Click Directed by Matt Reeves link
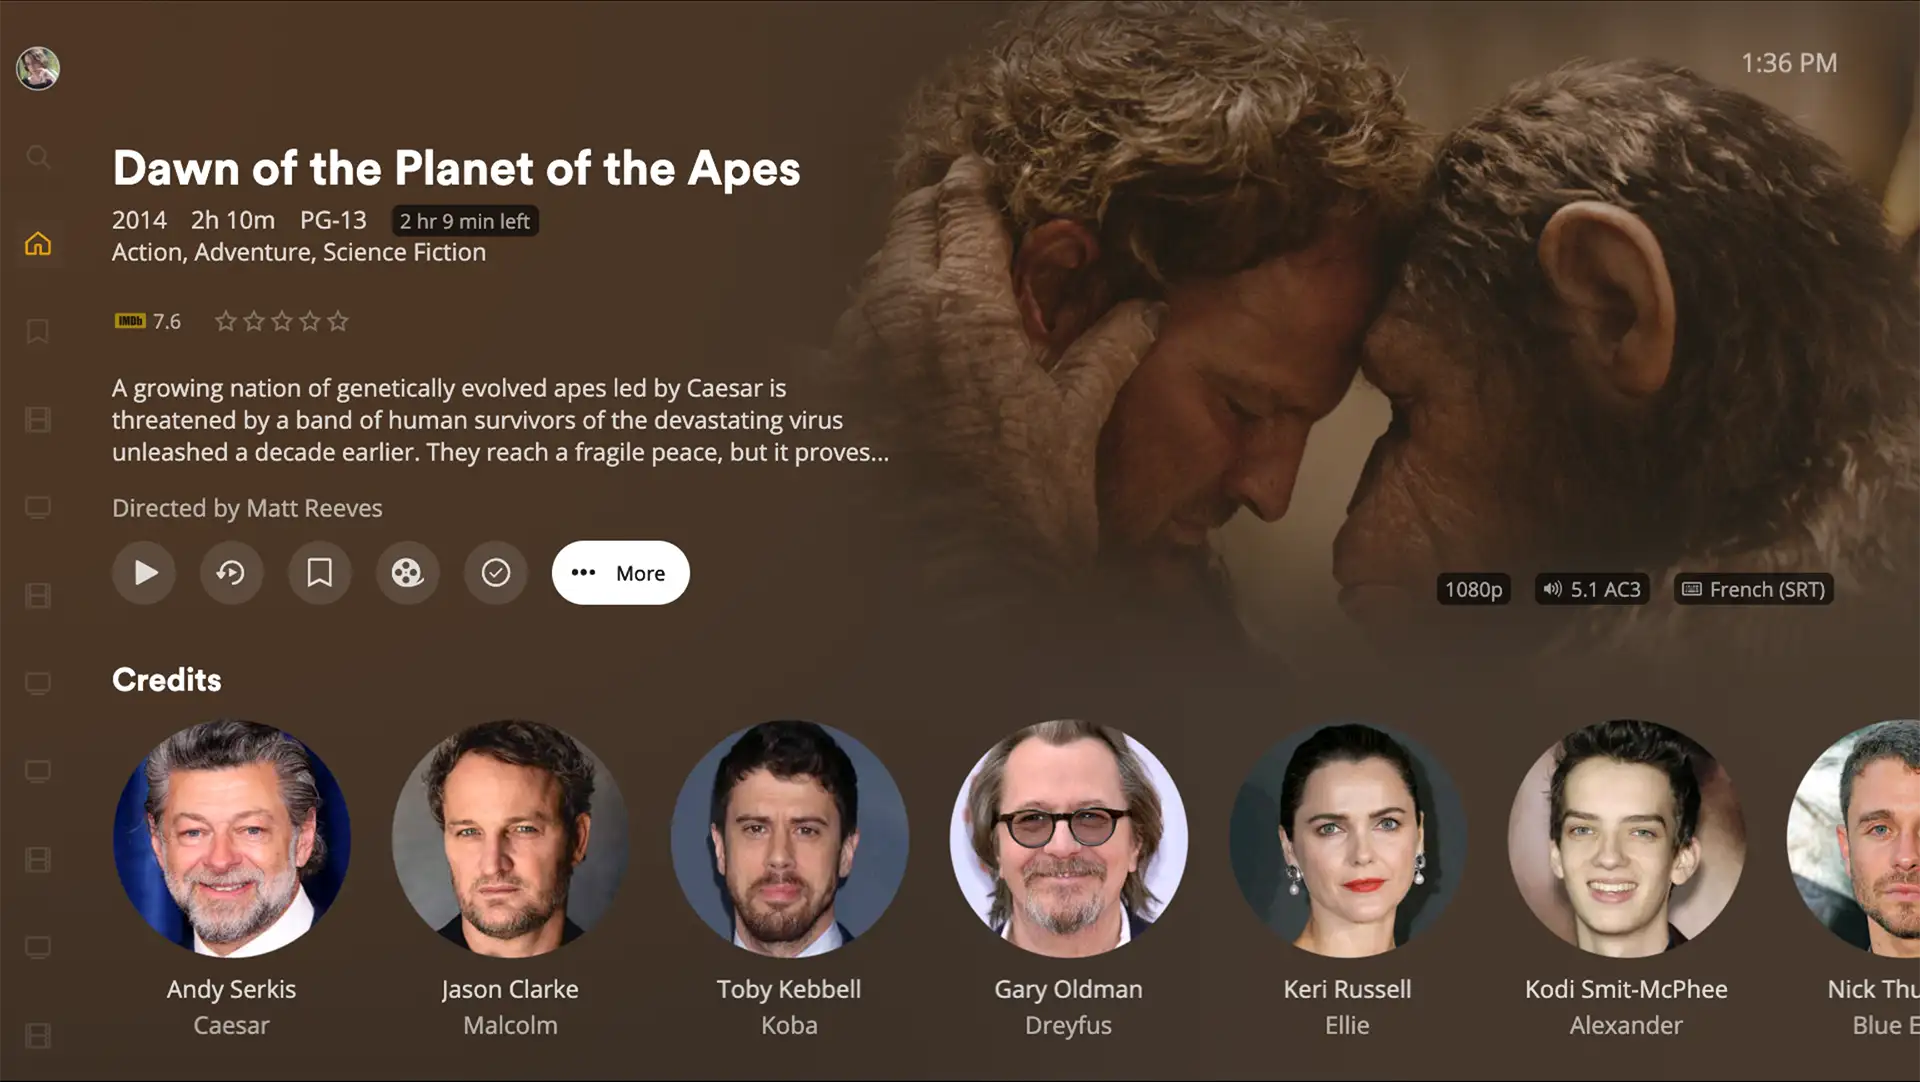This screenshot has height=1082, width=1920. click(247, 508)
